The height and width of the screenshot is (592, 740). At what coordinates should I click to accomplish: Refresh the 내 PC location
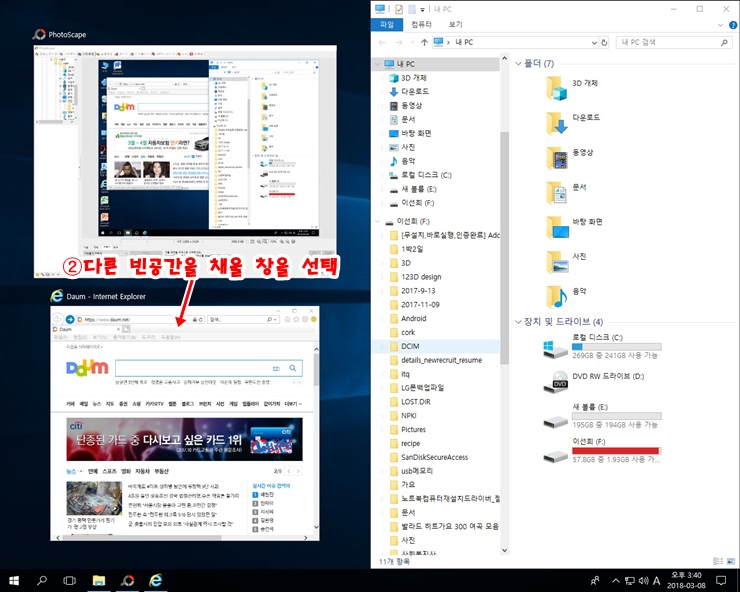[x=604, y=42]
